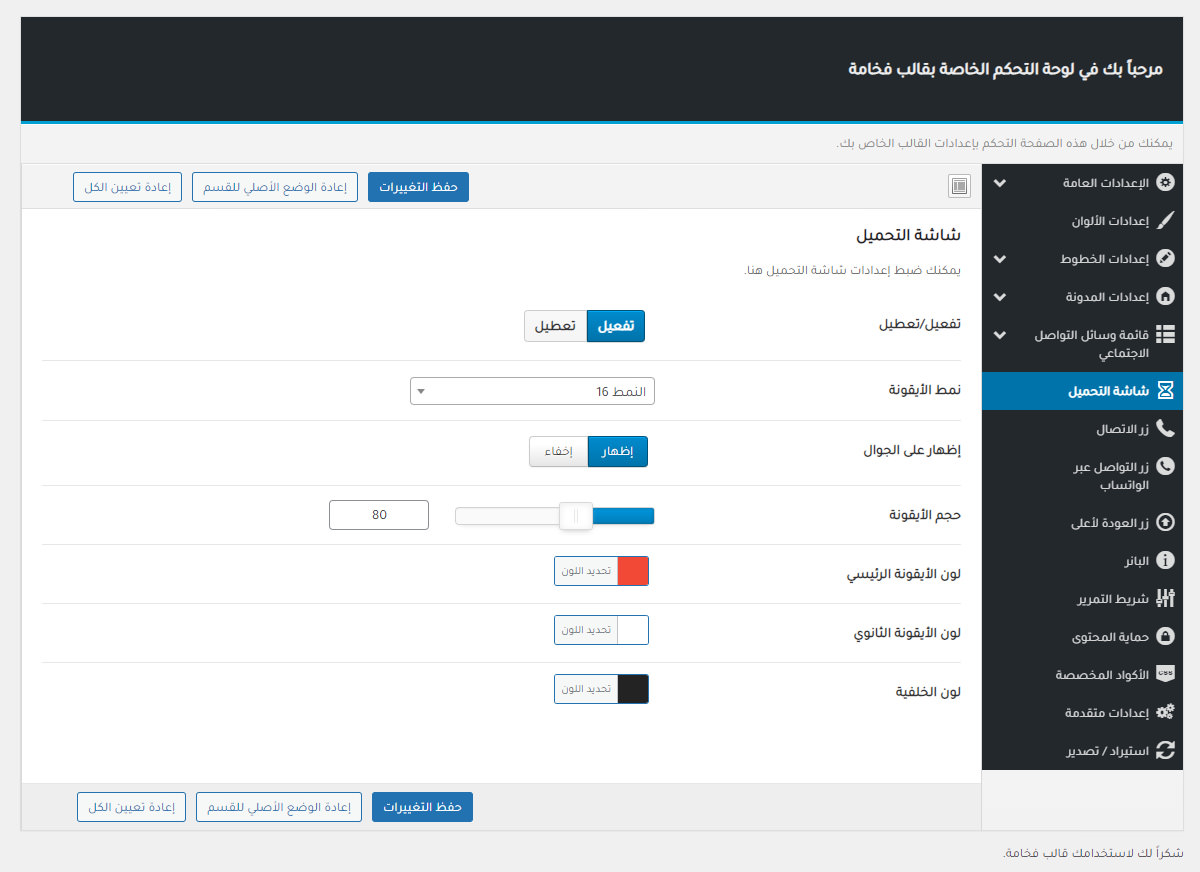
Task: Click the up-arrow icon for زر العودة لأعلى
Action: tap(1165, 523)
